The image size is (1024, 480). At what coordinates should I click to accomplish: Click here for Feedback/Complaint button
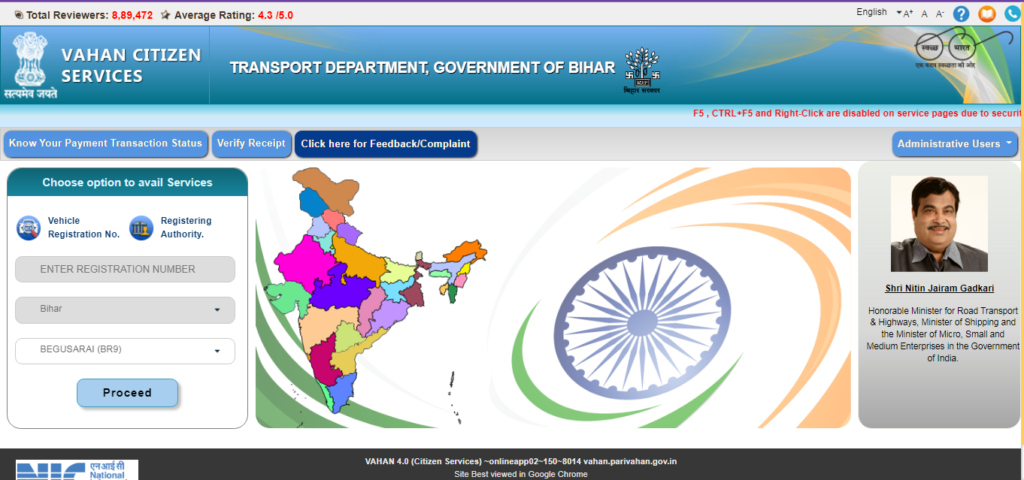tap(385, 144)
